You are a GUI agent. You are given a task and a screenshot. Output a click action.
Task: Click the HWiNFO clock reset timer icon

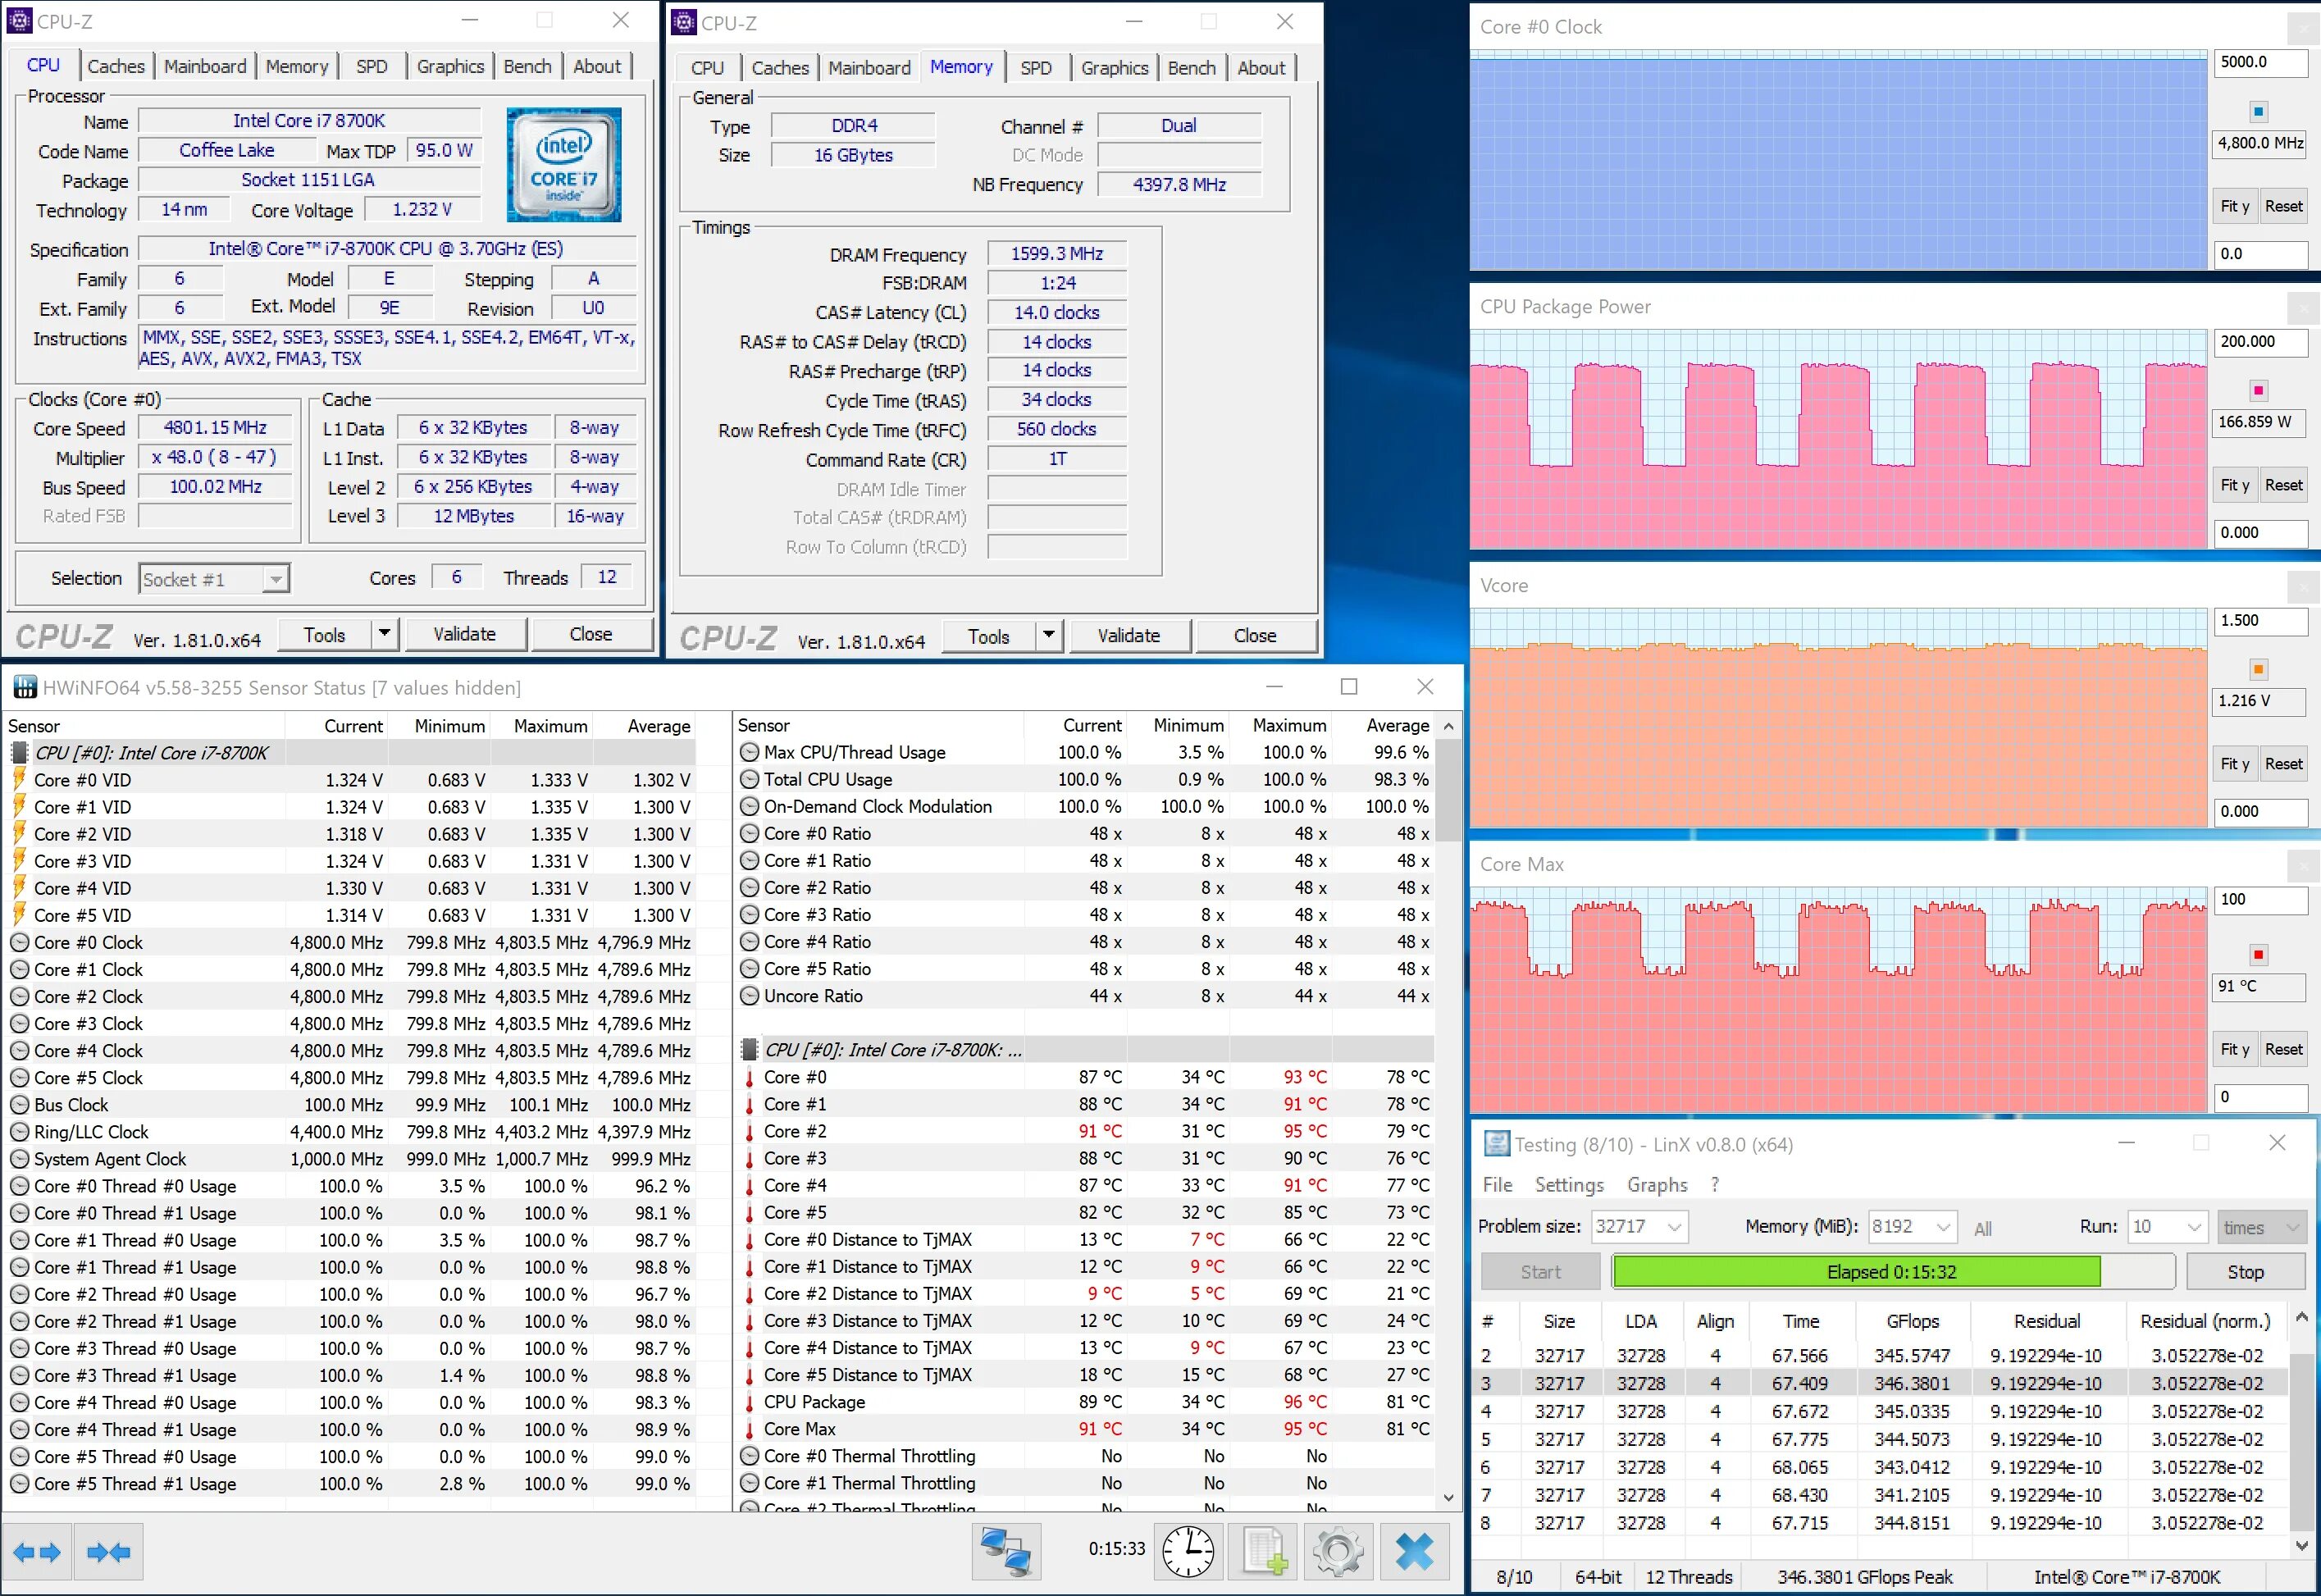(1188, 1551)
